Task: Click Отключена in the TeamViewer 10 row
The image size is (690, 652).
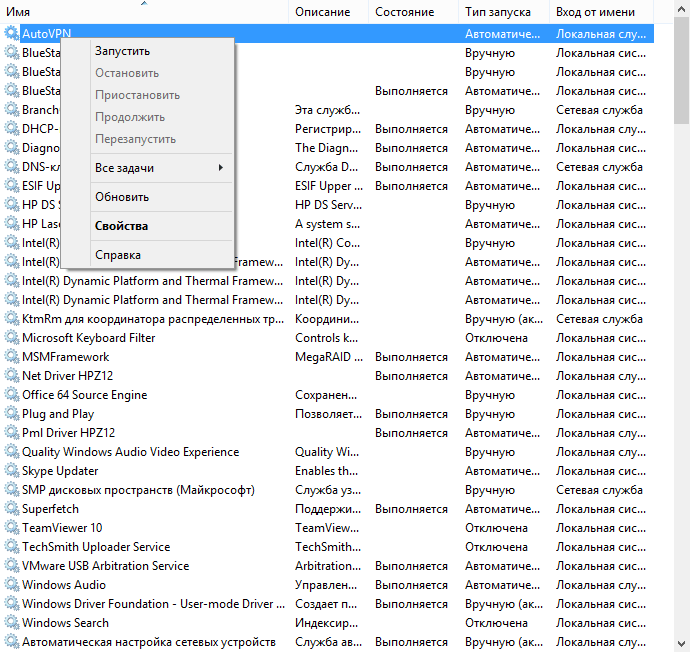Action: pyautogui.click(x=496, y=528)
